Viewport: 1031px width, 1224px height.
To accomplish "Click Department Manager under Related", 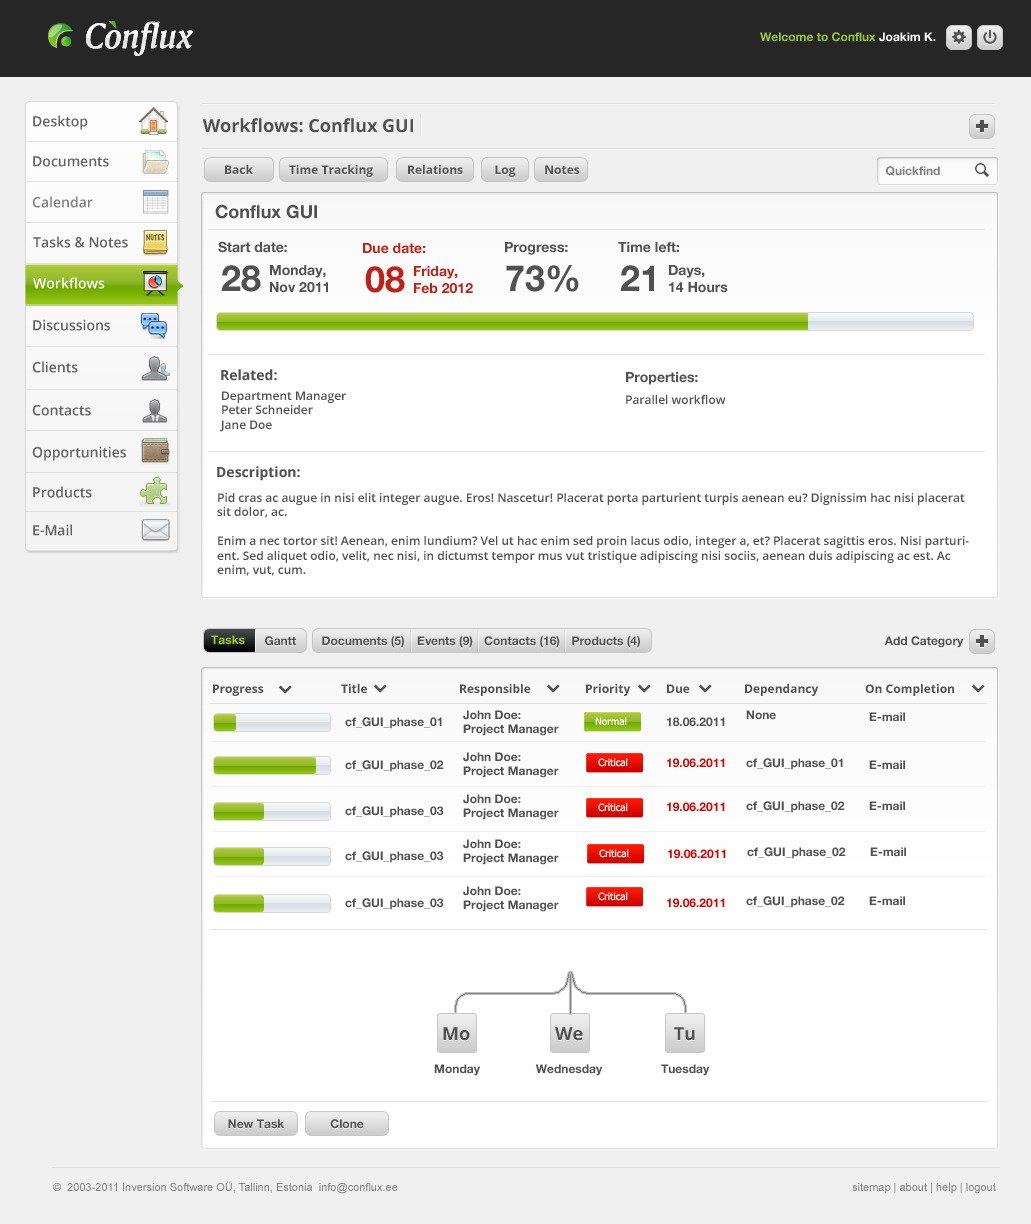I will point(283,396).
